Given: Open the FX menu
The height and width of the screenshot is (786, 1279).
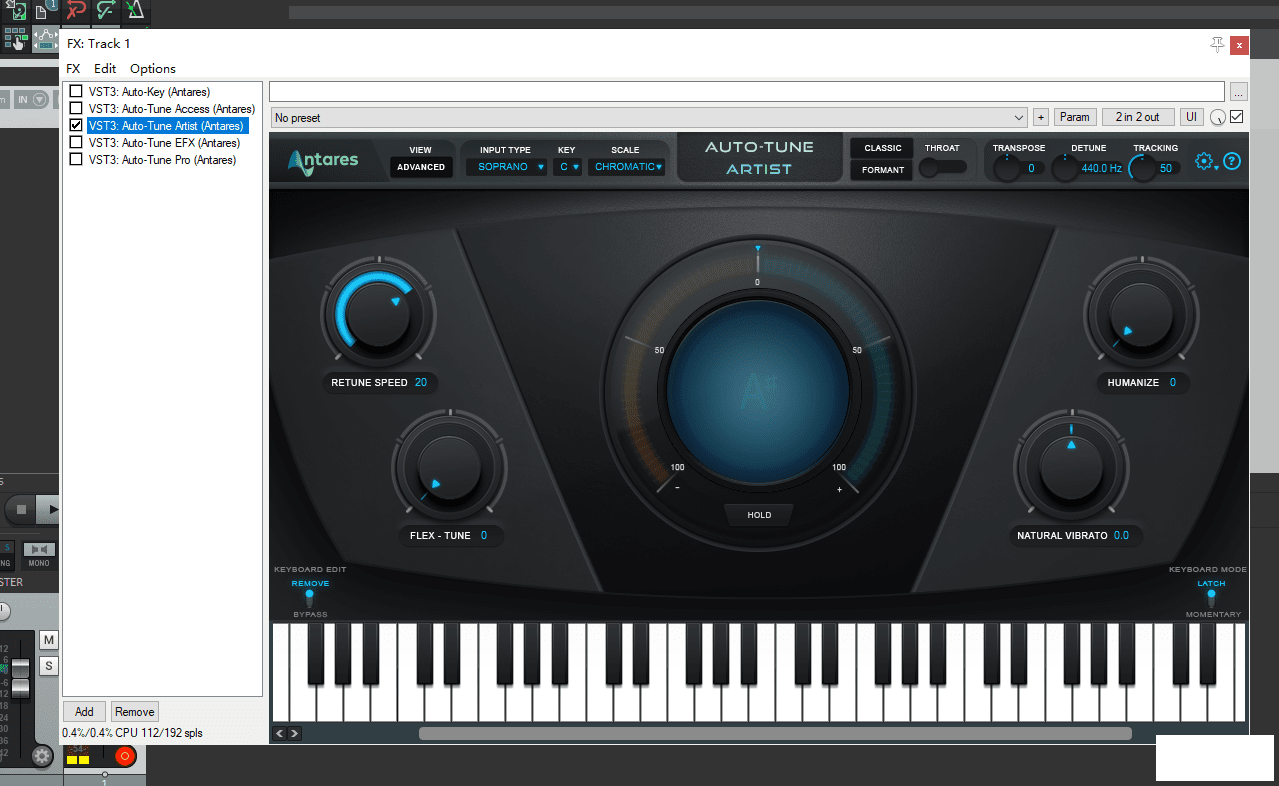Looking at the screenshot, I should [73, 69].
